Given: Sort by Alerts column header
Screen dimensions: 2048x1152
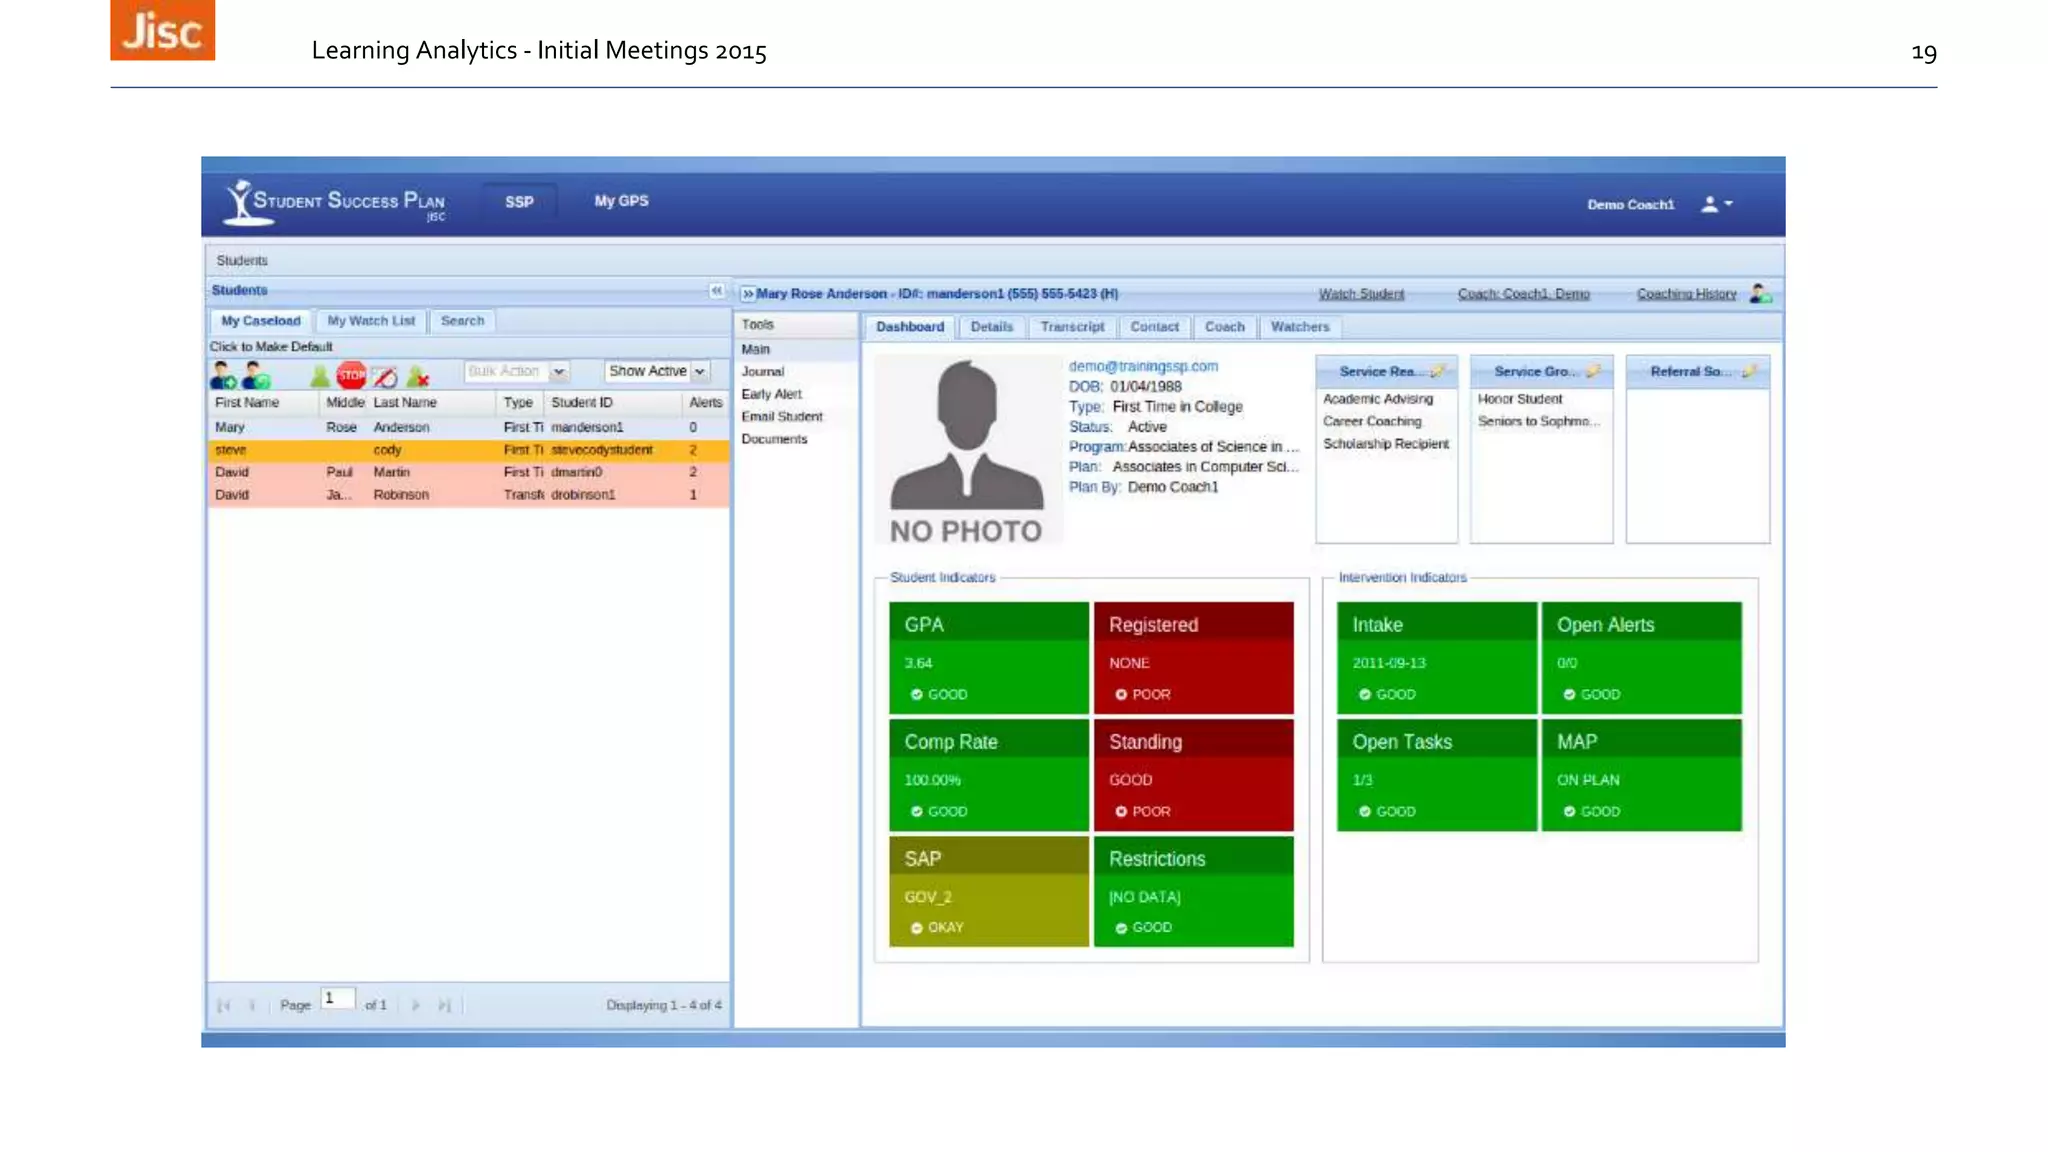Looking at the screenshot, I should tap(705, 402).
